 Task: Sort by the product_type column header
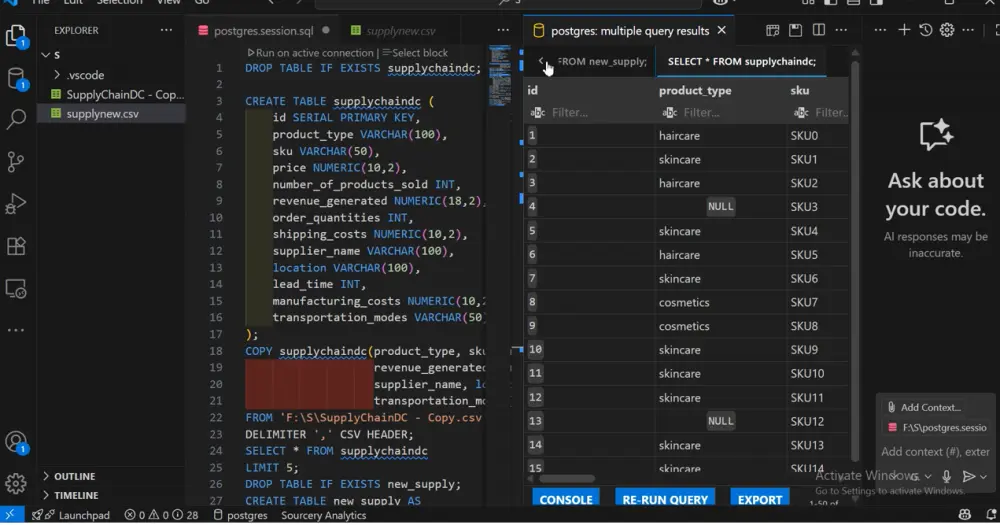695,91
